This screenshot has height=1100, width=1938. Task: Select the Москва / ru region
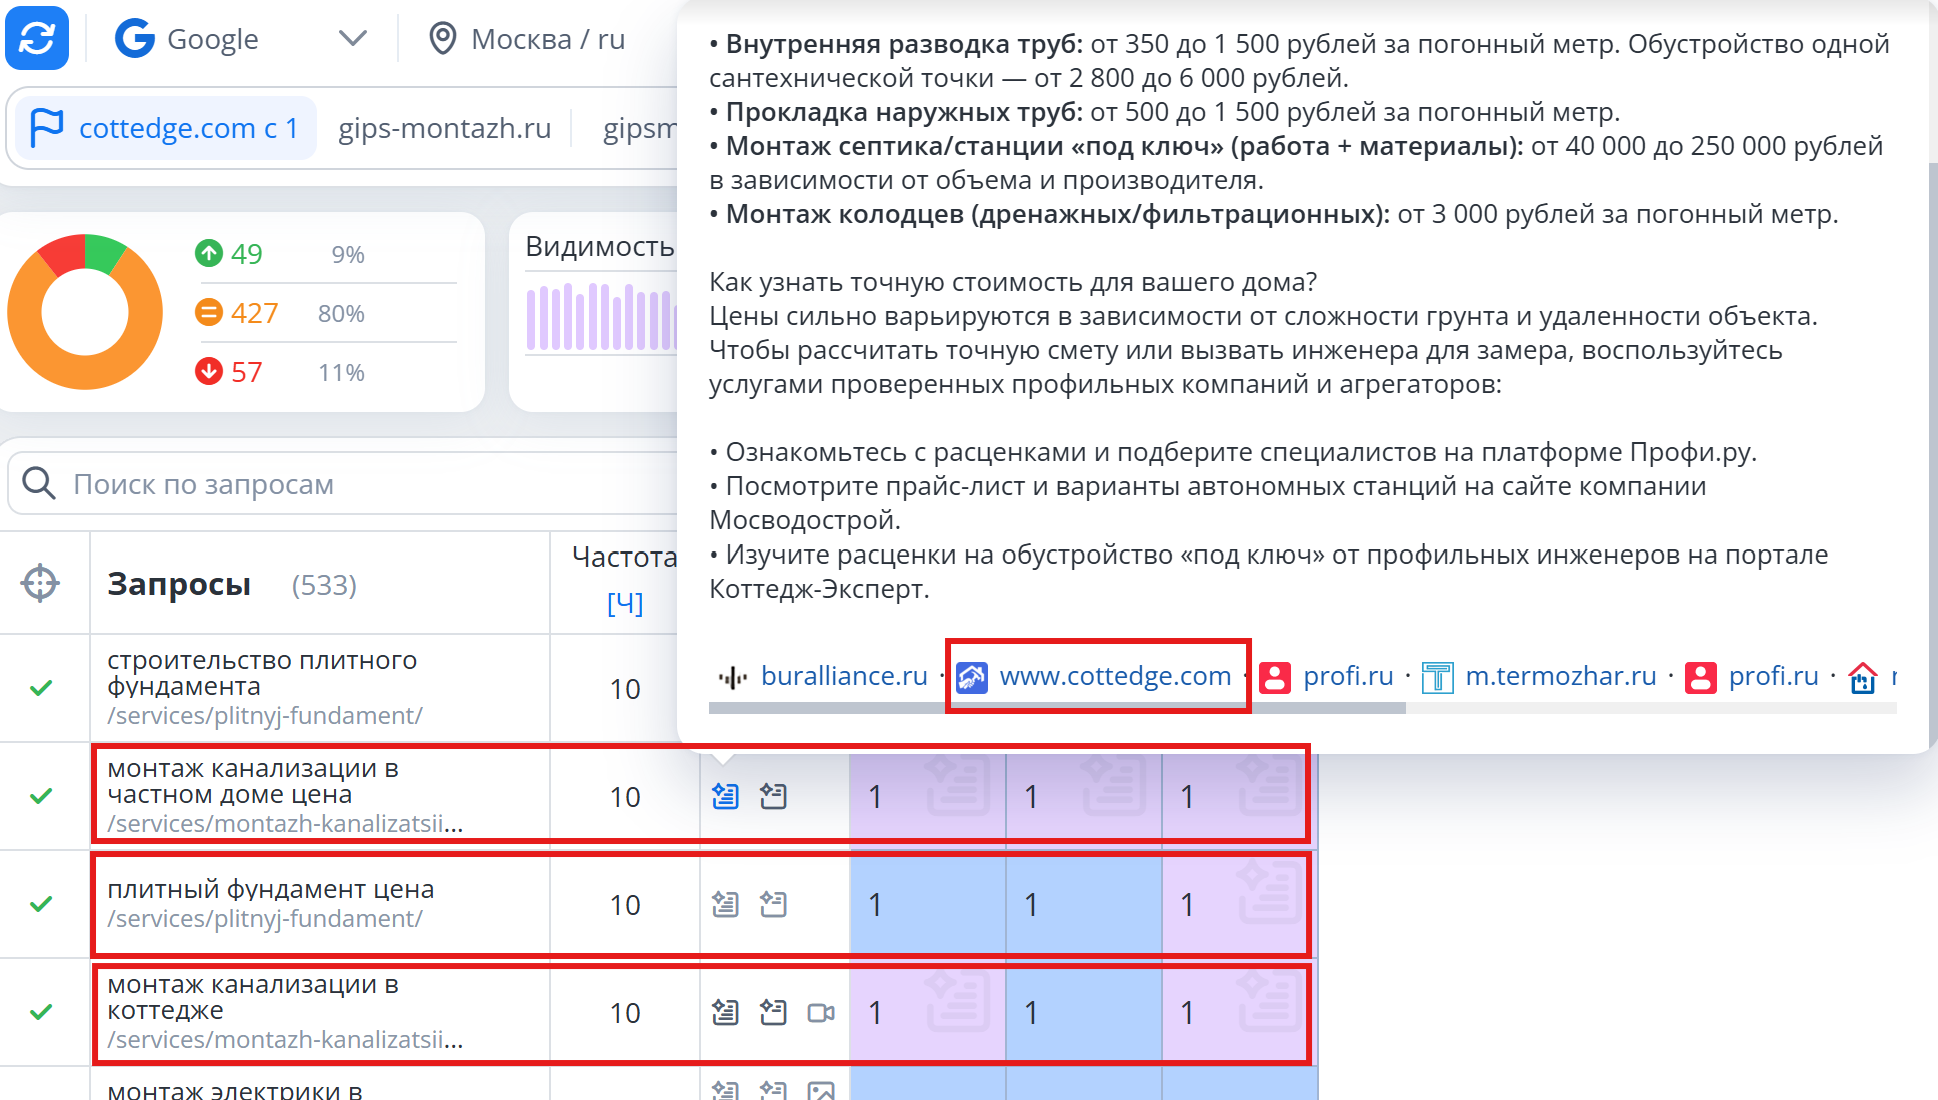tap(548, 39)
